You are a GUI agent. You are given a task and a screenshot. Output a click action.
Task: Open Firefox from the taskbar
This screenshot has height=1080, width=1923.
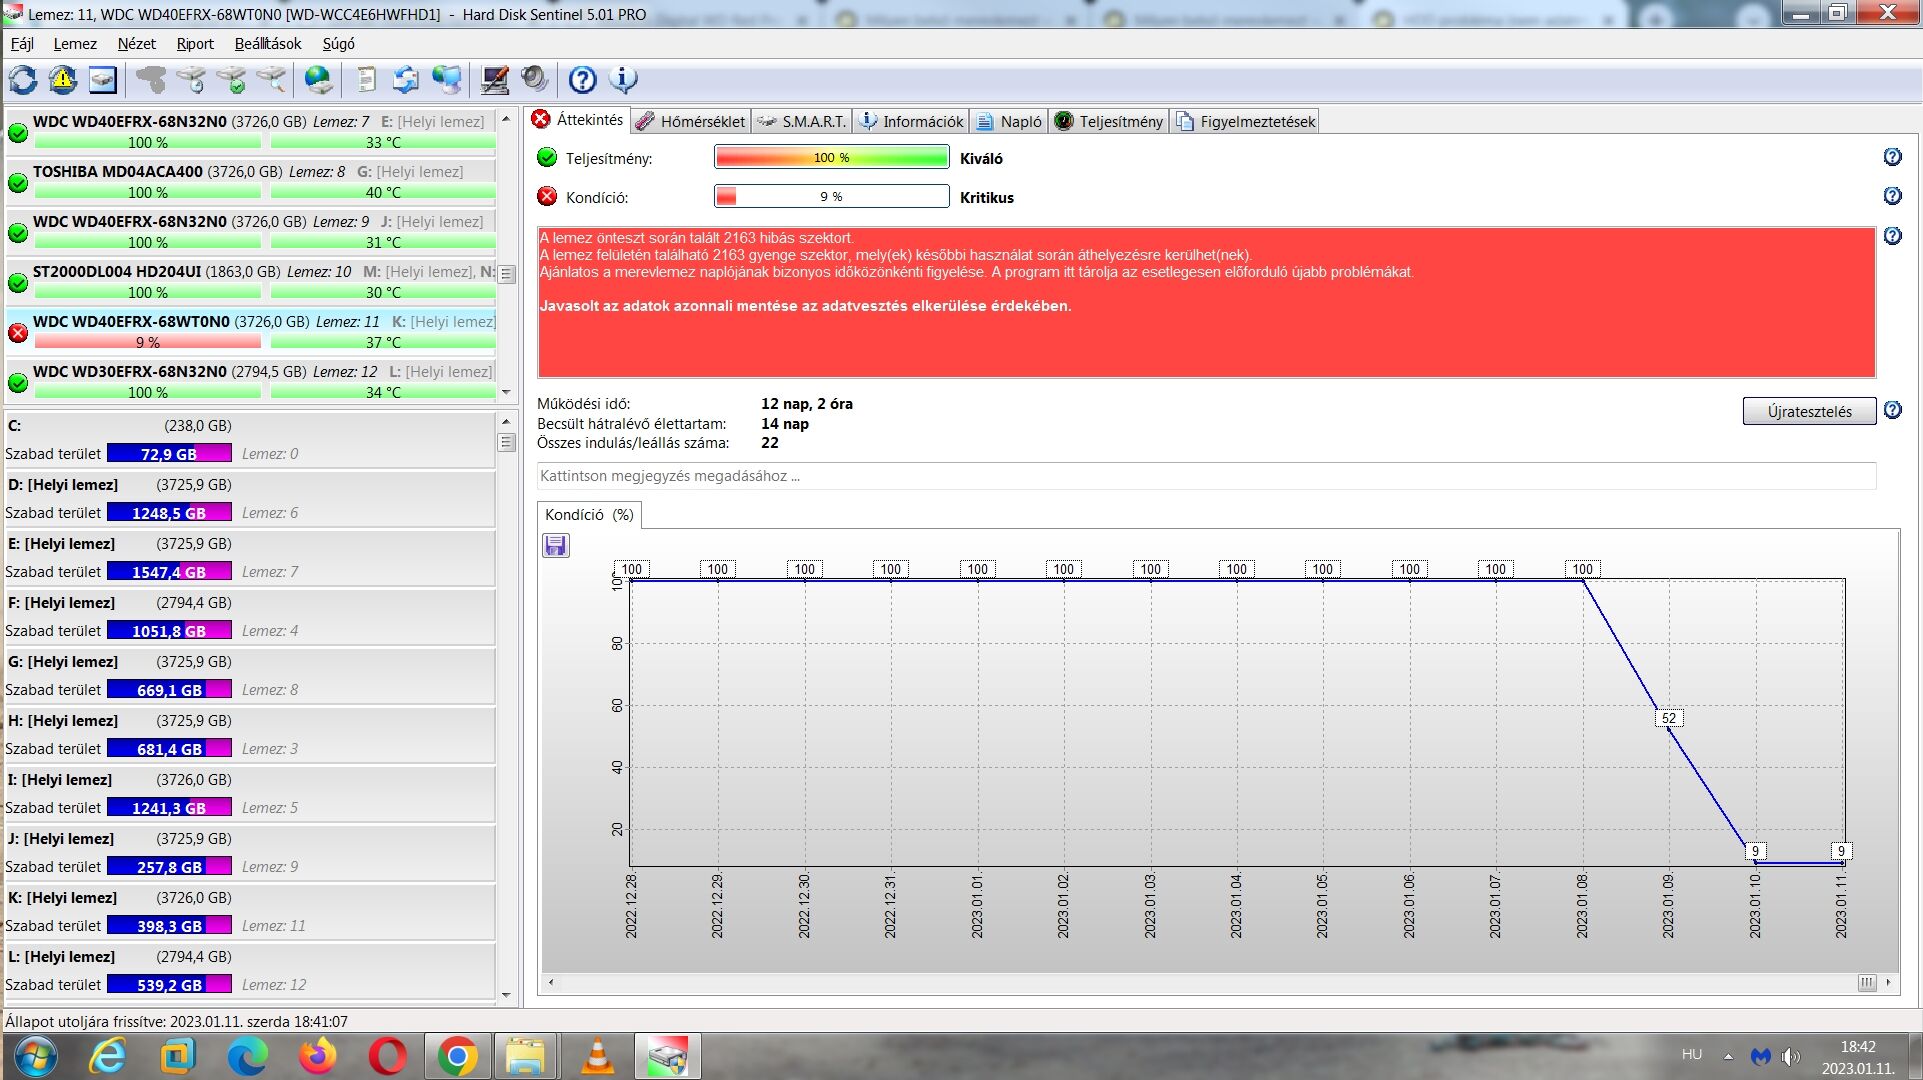pos(318,1056)
